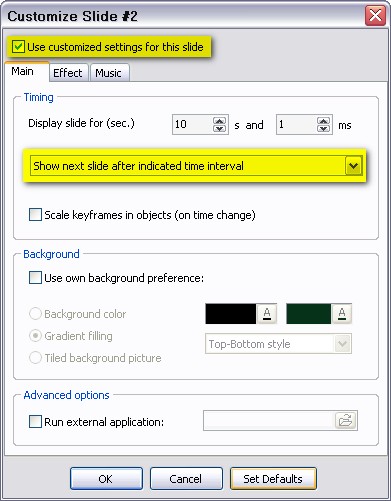This screenshot has width=391, height=501.
Task: Expand the Top-Bottom style dropdown
Action: point(343,344)
